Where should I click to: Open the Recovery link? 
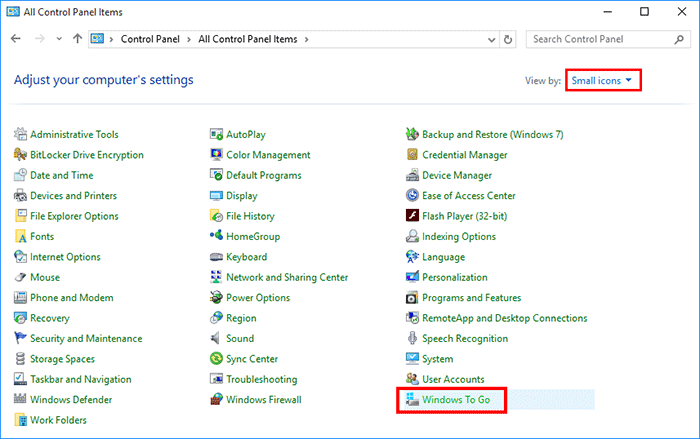[50, 318]
